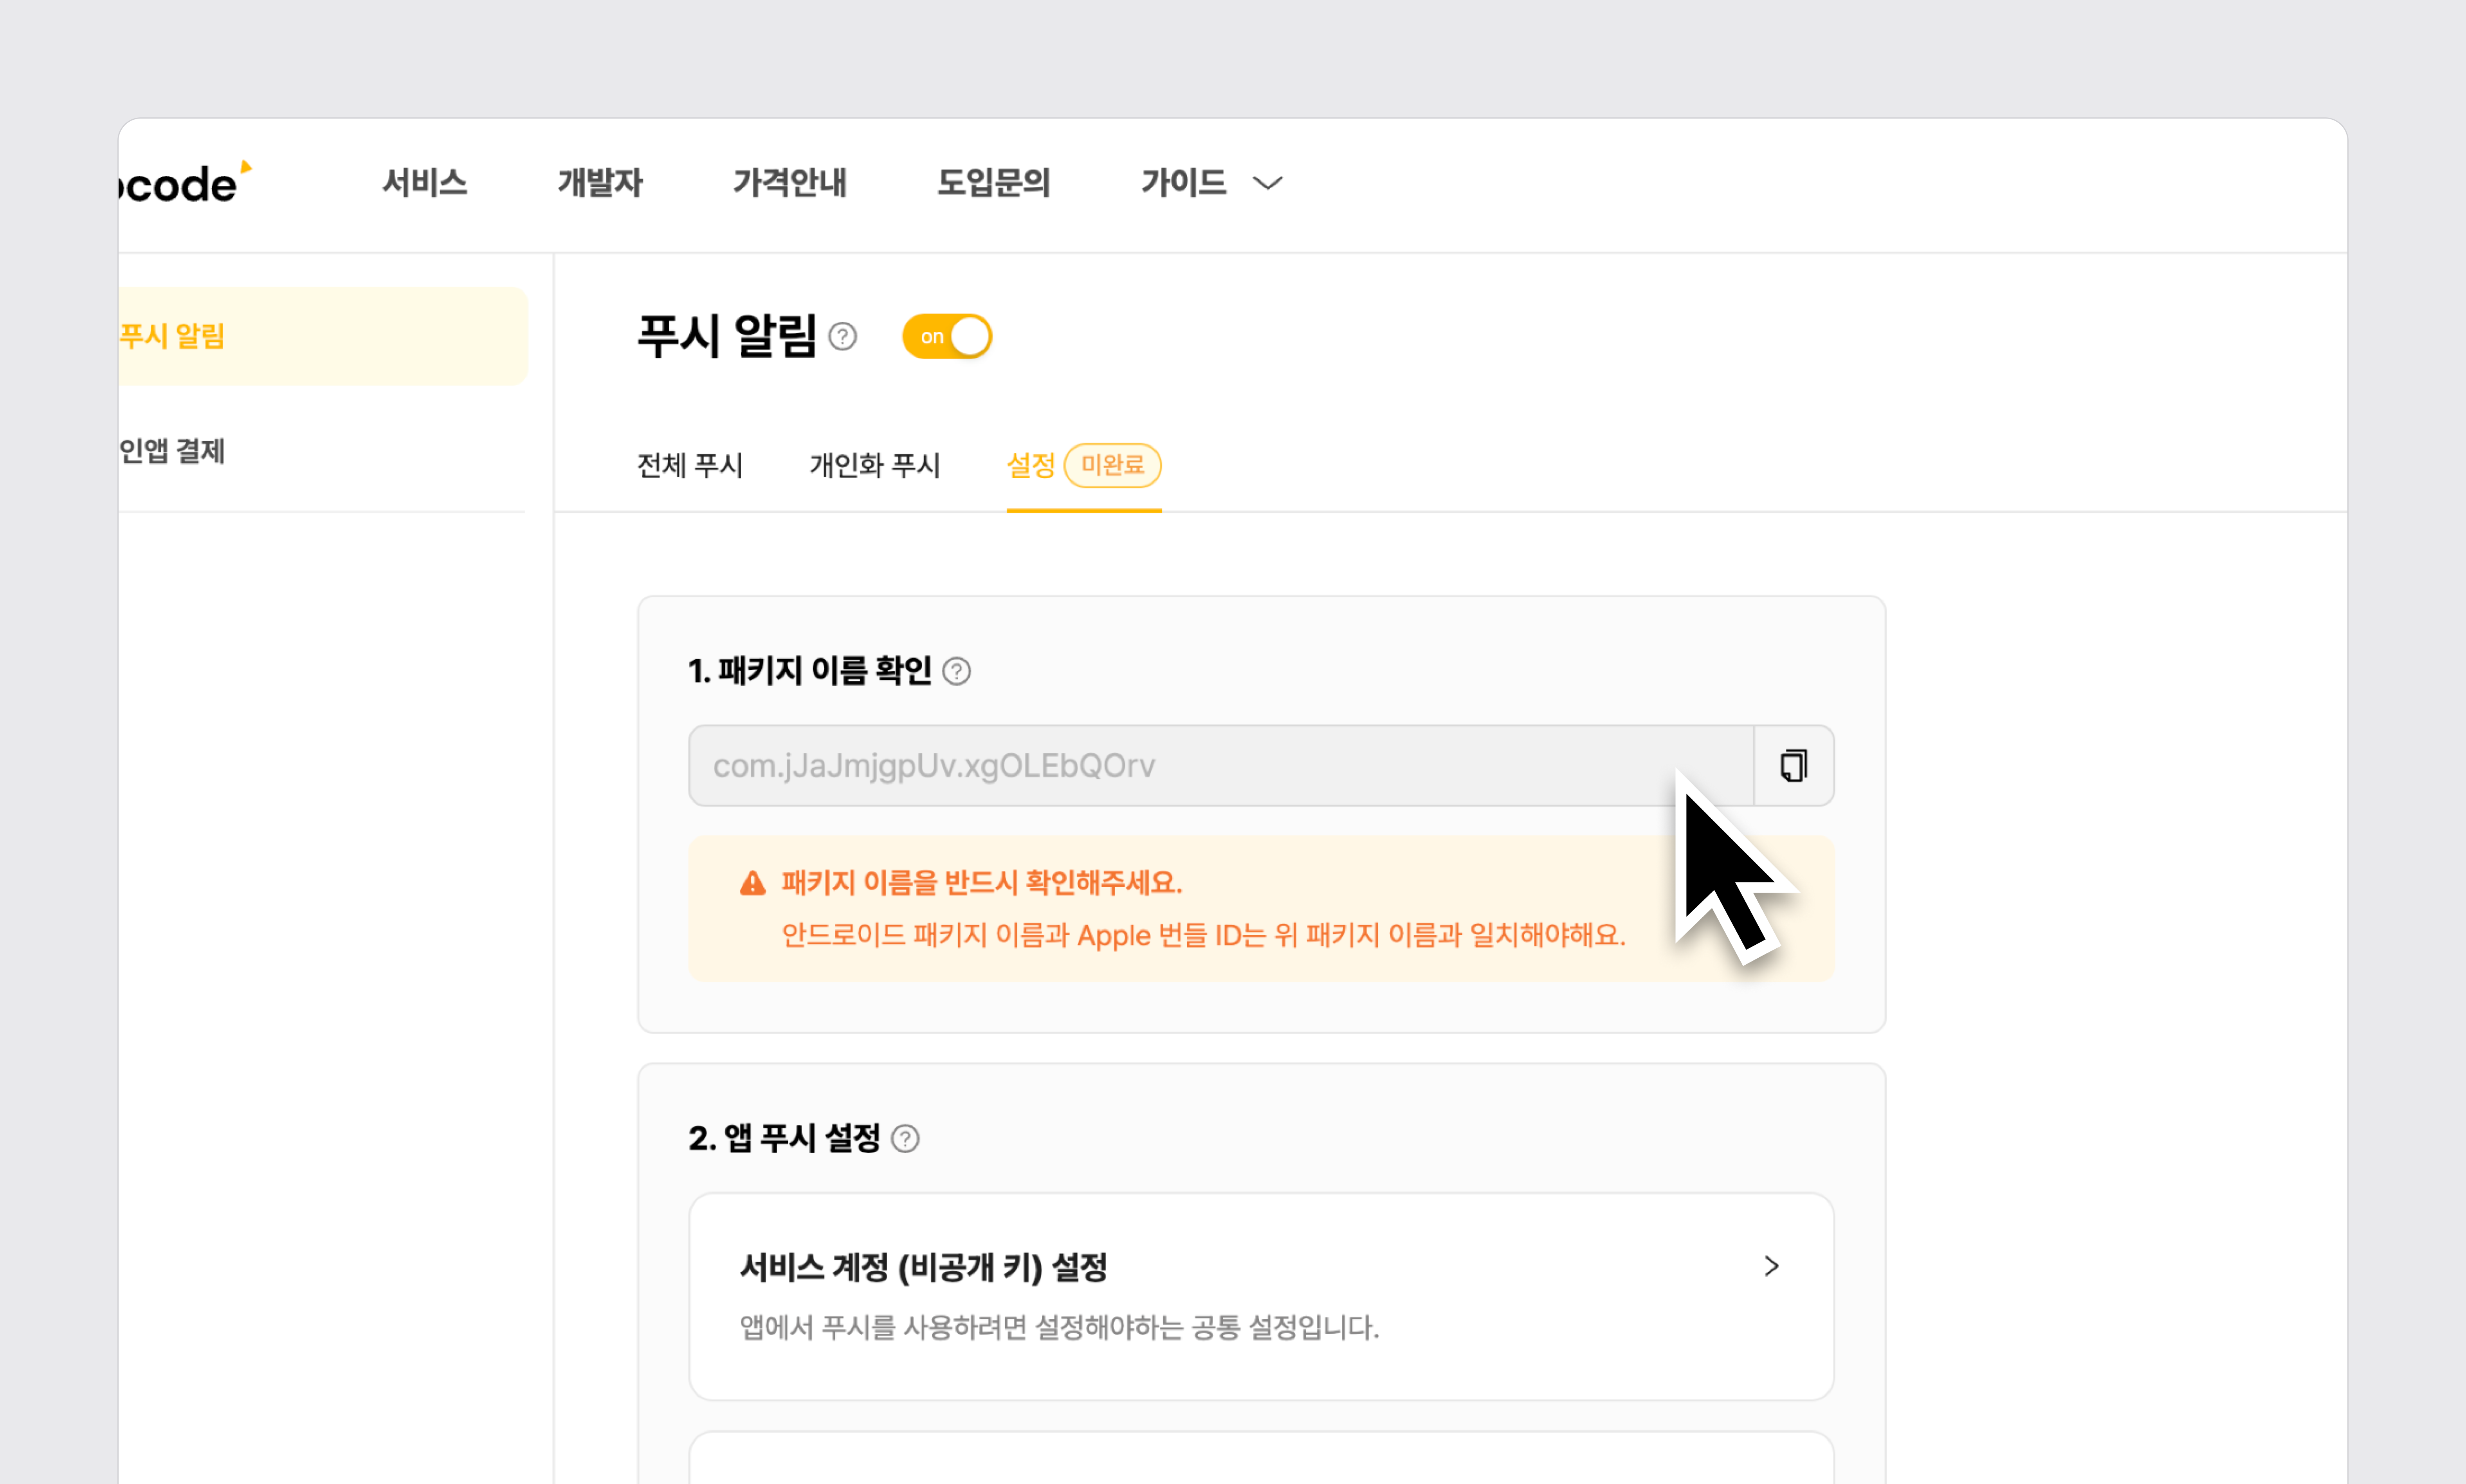Screen dimensions: 2466x1484
Task: Click the package name field com.jJaJmjgpUv.xgOLEbQOrv
Action: tap(1221, 766)
